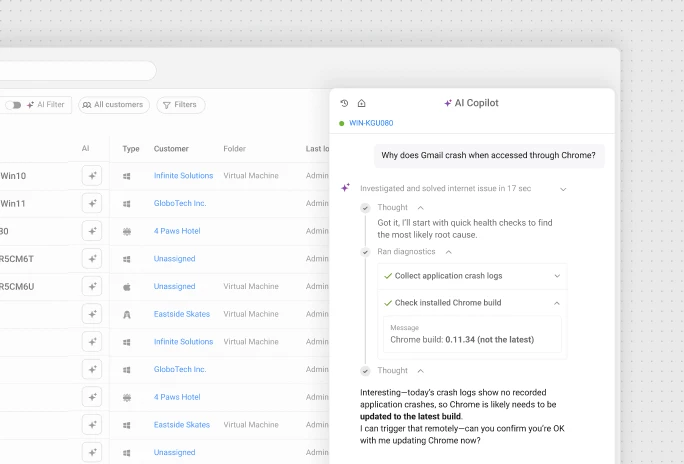The height and width of the screenshot is (464, 684).
Task: Click the user question message bubble
Action: (x=489, y=155)
